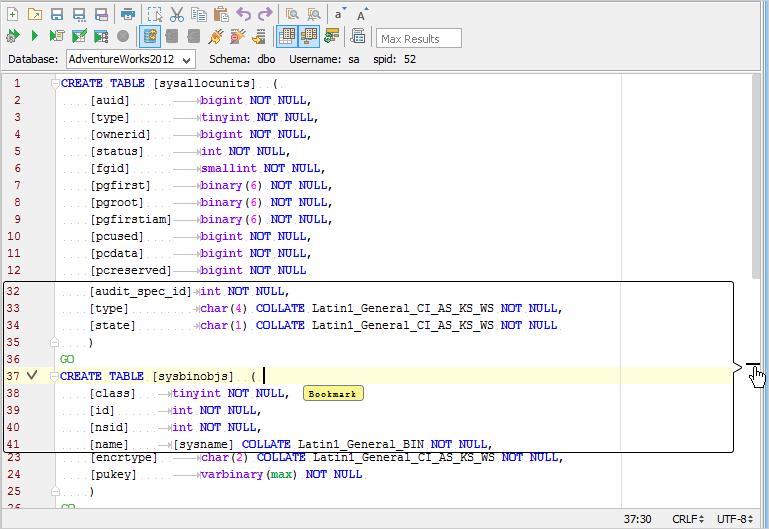Toggle the second results layout button

tap(309, 37)
